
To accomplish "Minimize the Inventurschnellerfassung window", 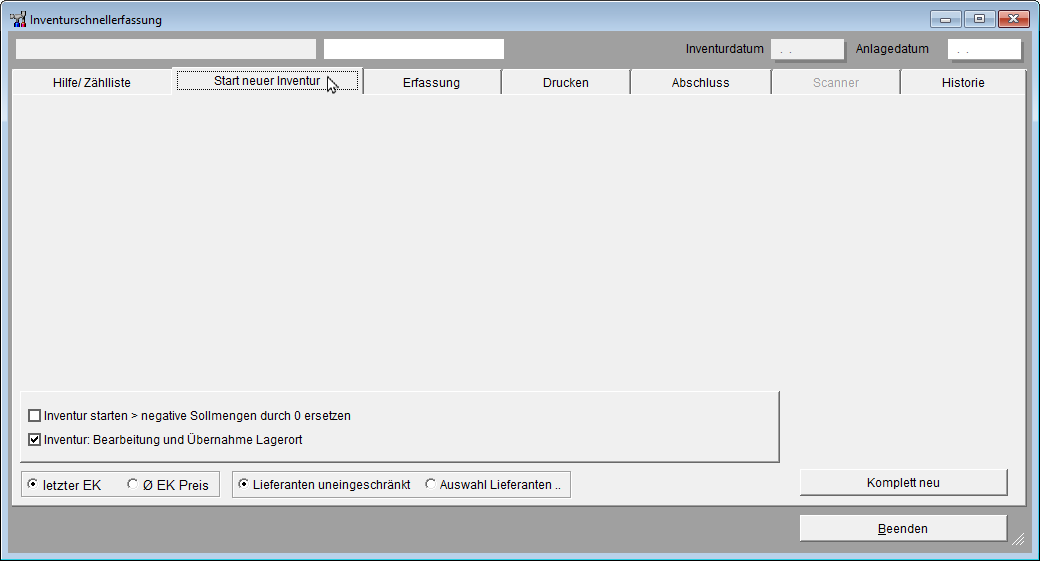I will [946, 19].
